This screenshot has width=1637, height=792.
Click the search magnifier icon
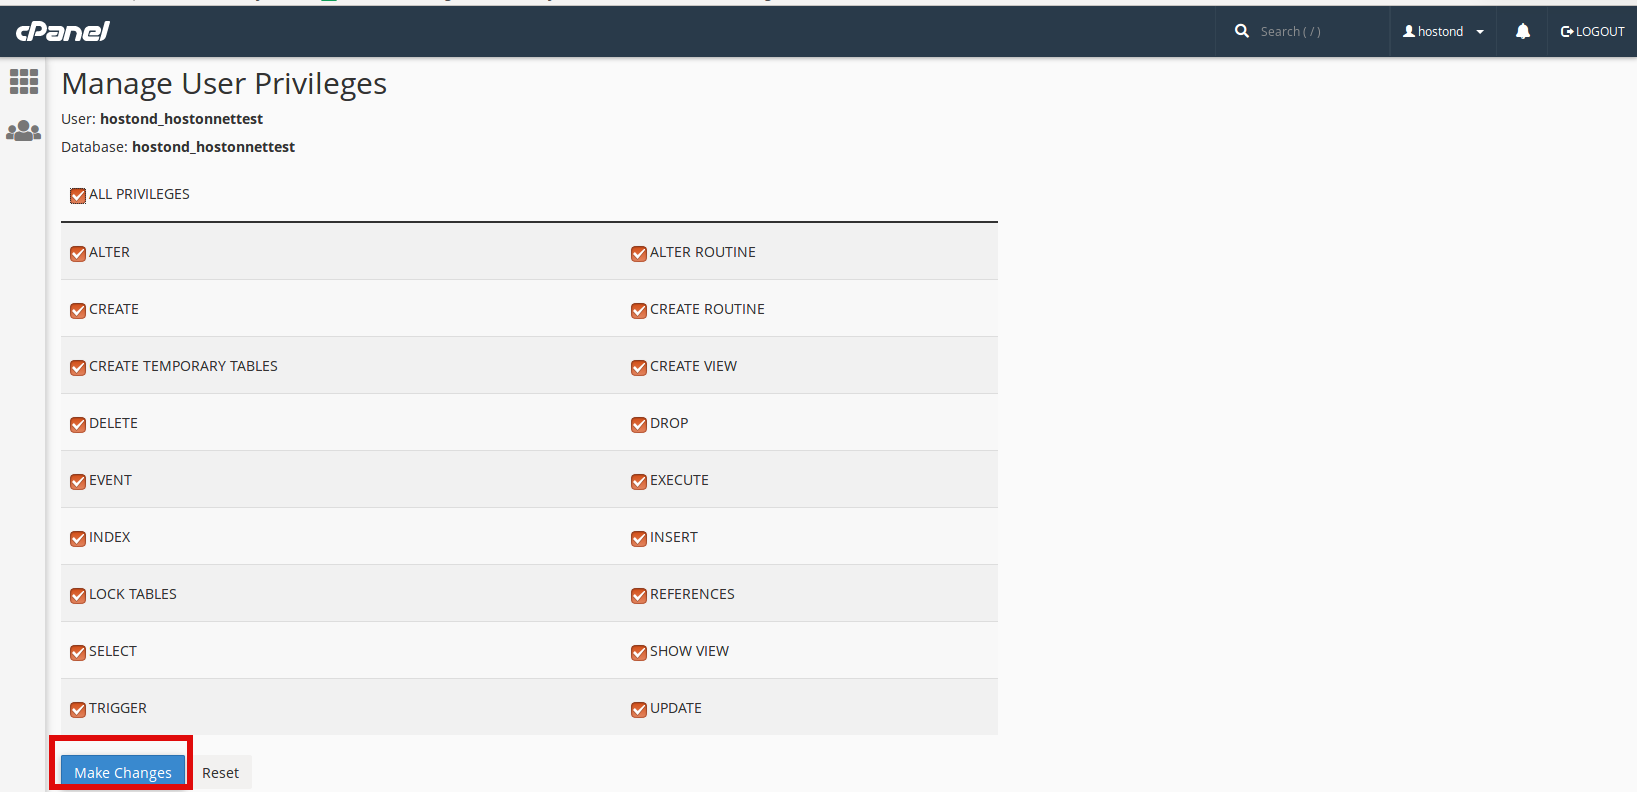(x=1242, y=31)
